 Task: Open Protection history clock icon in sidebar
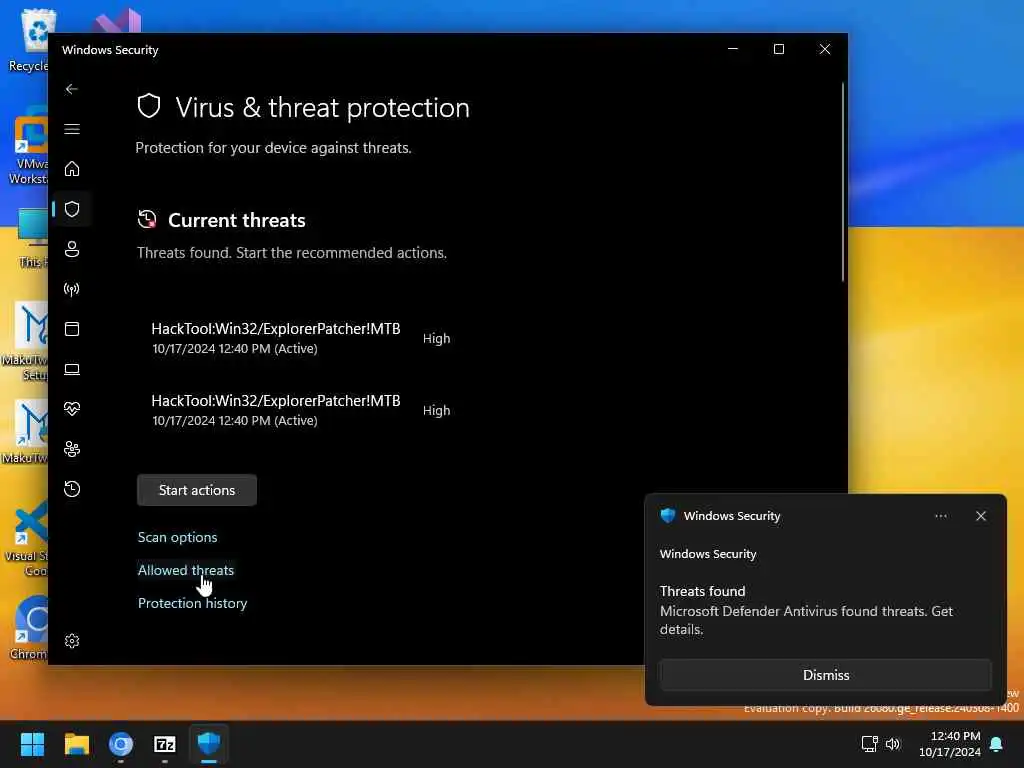(72, 489)
